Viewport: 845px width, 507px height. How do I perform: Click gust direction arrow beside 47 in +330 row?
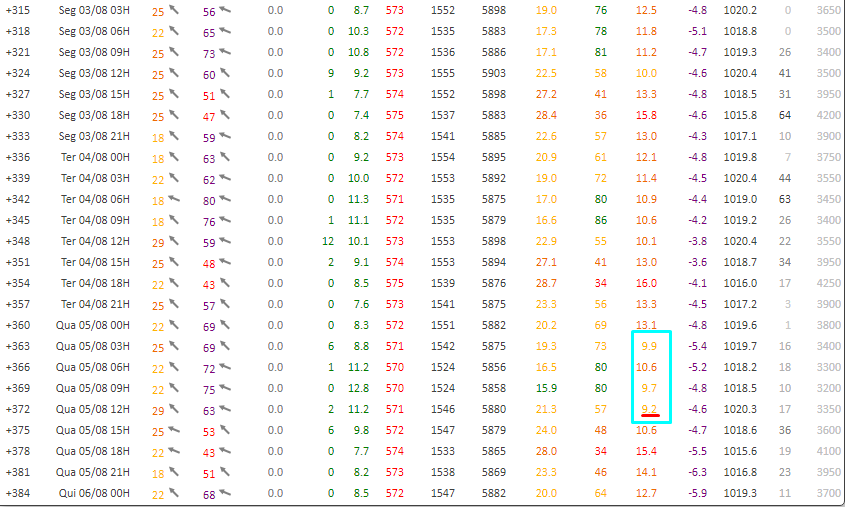tap(225, 116)
